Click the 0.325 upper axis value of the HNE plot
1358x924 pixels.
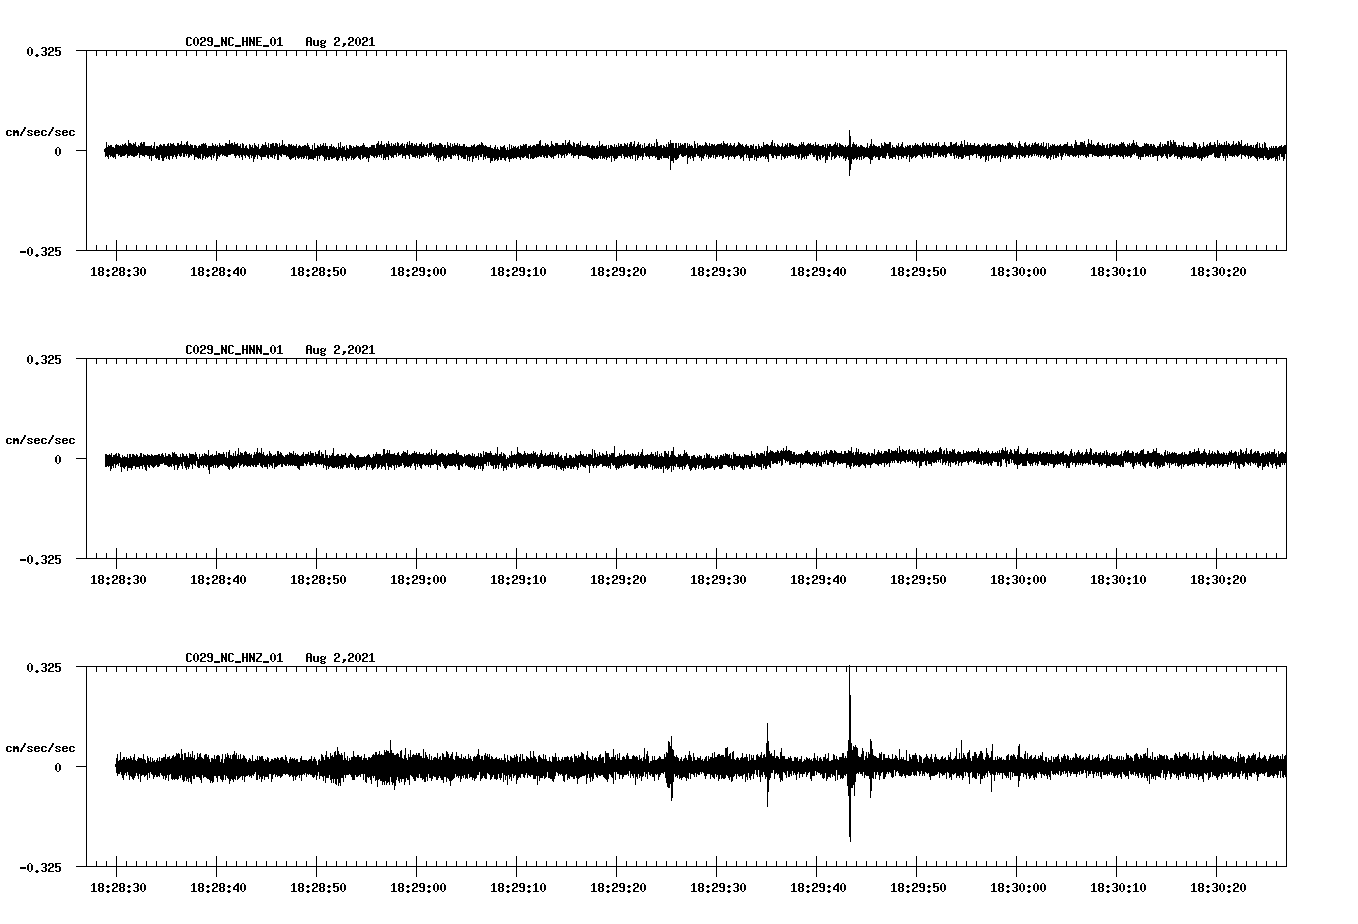pos(43,51)
